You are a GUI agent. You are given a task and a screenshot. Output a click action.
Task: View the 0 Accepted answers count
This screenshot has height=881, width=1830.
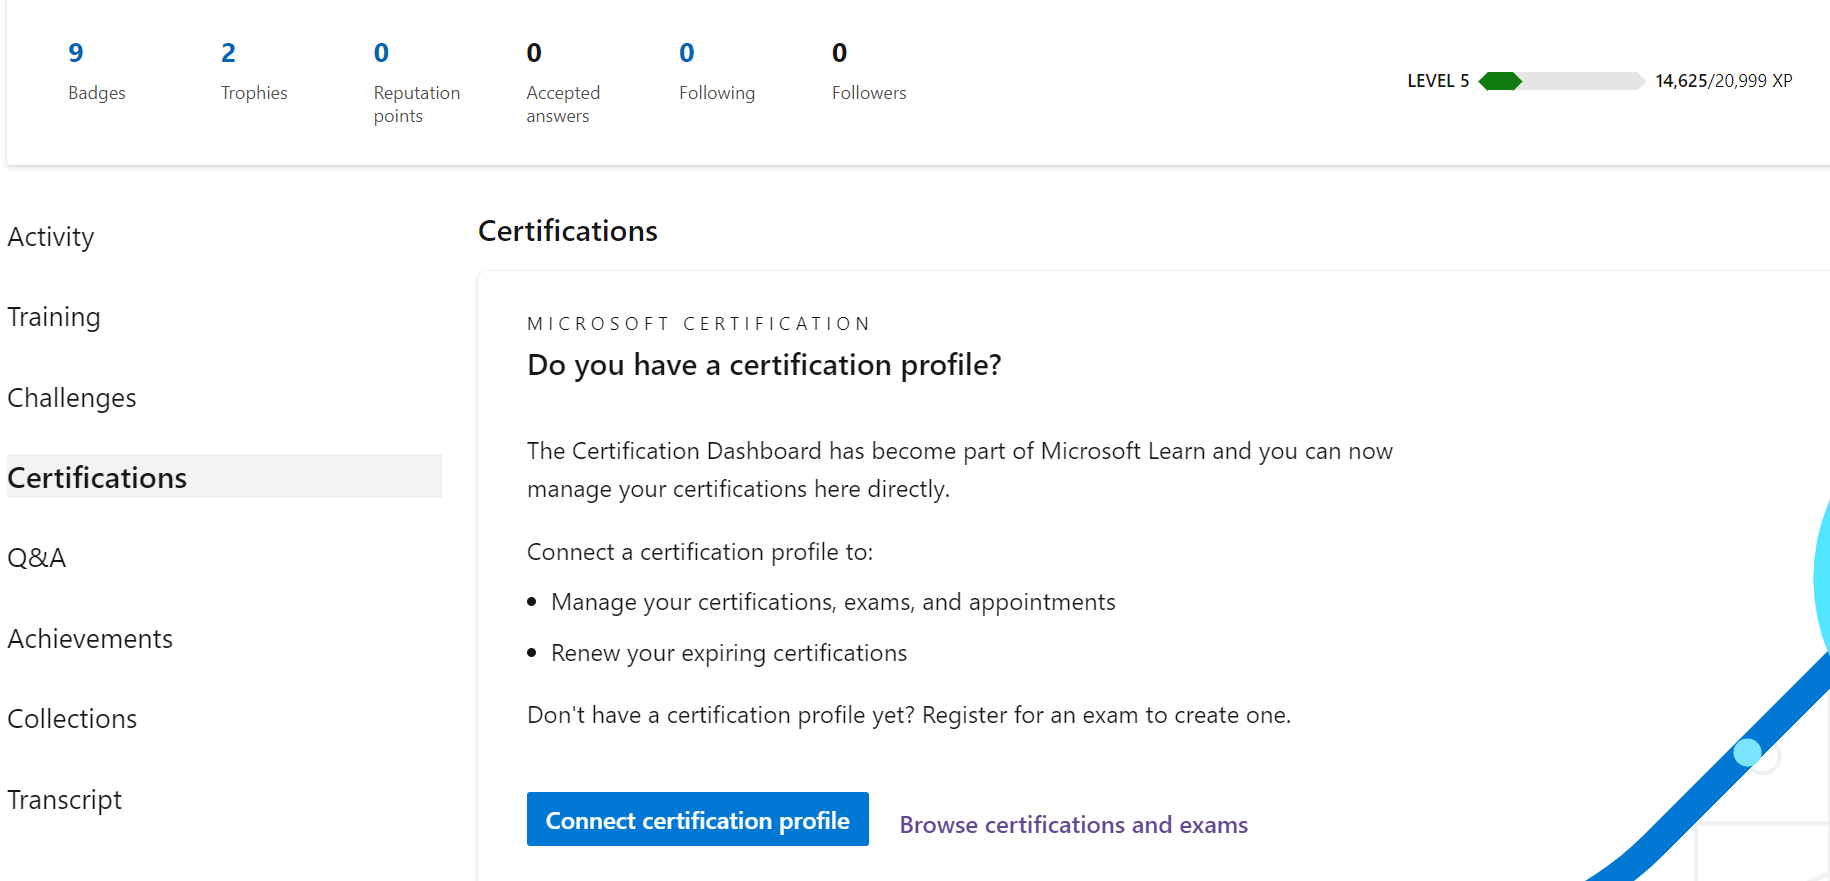click(563, 83)
